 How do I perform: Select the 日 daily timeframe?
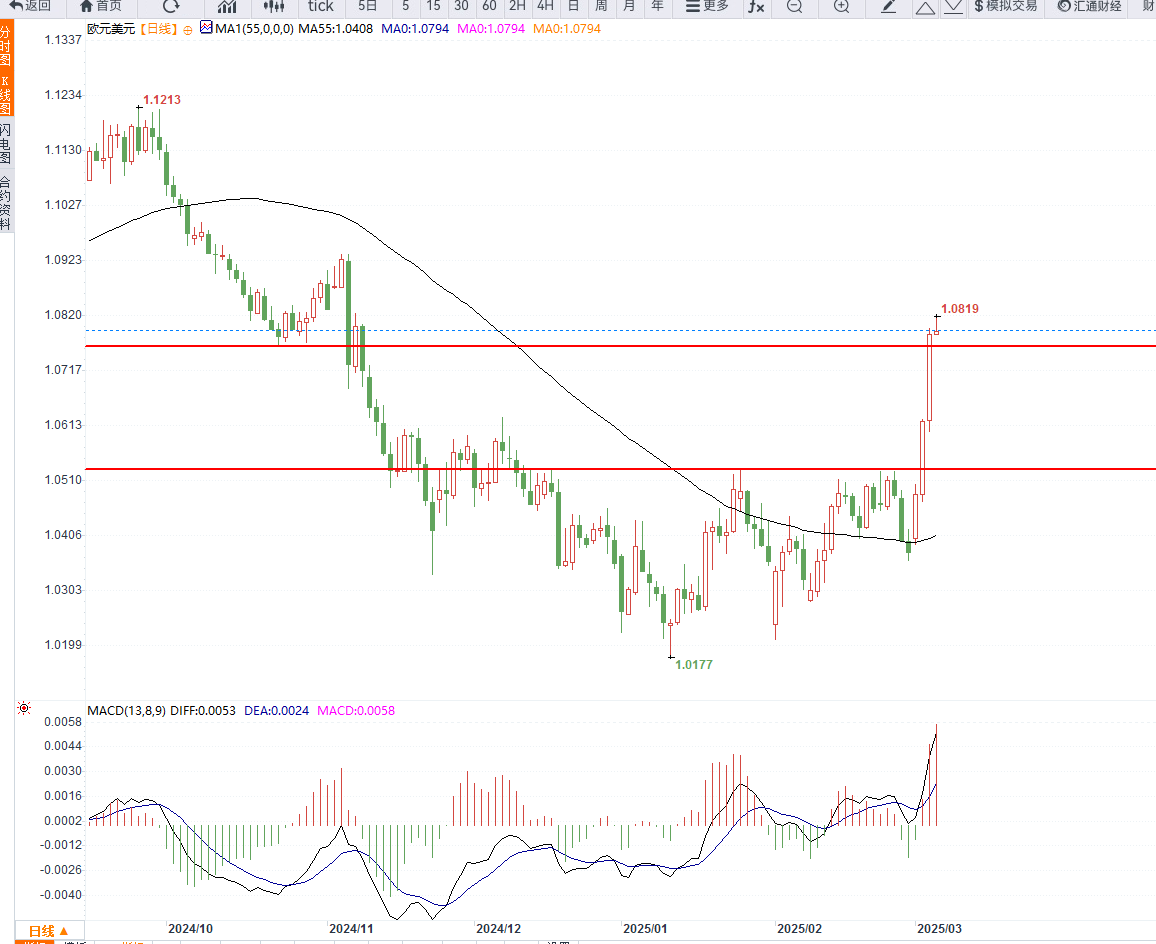pos(574,7)
